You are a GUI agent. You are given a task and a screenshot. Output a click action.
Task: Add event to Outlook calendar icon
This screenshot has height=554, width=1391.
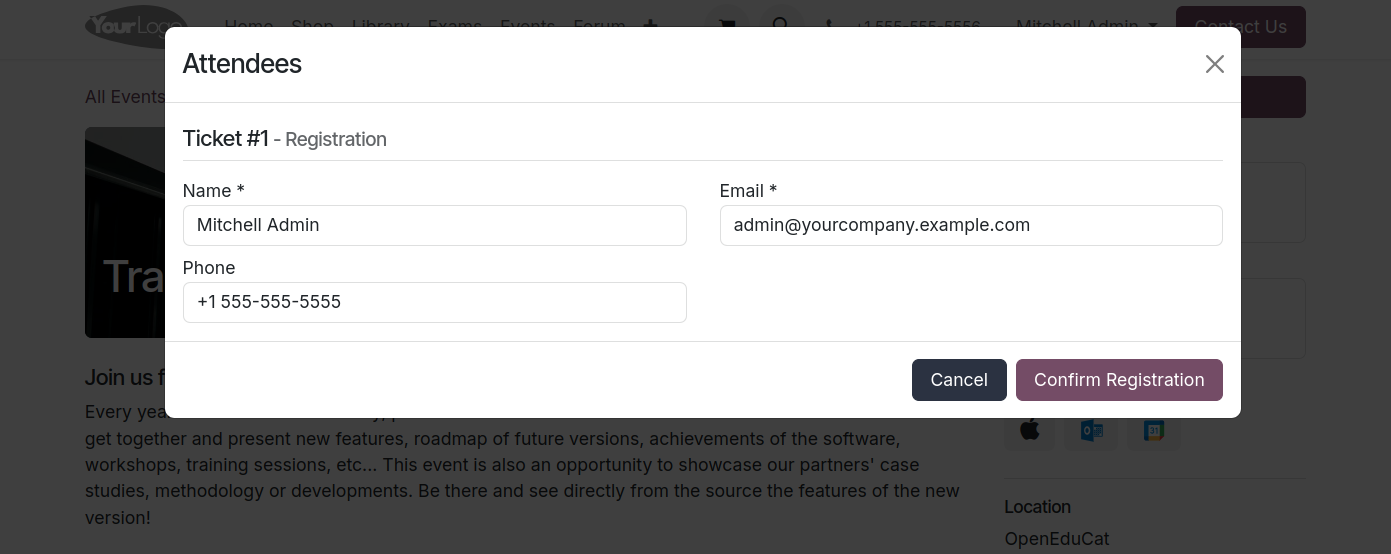[x=1091, y=431]
